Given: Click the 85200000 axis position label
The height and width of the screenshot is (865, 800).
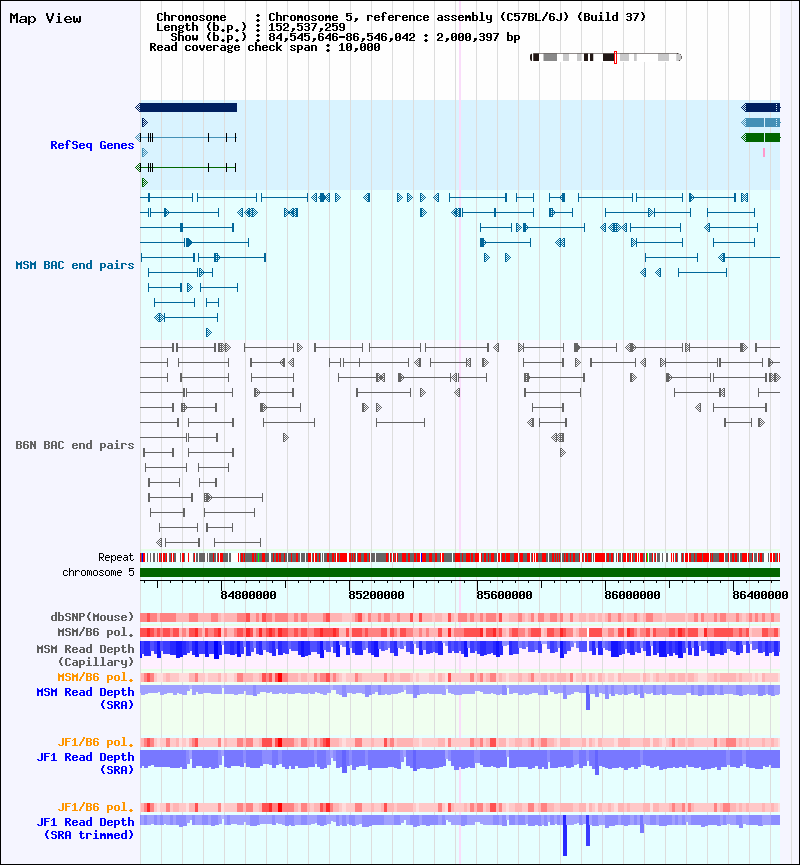Looking at the screenshot, I should pos(376,595).
